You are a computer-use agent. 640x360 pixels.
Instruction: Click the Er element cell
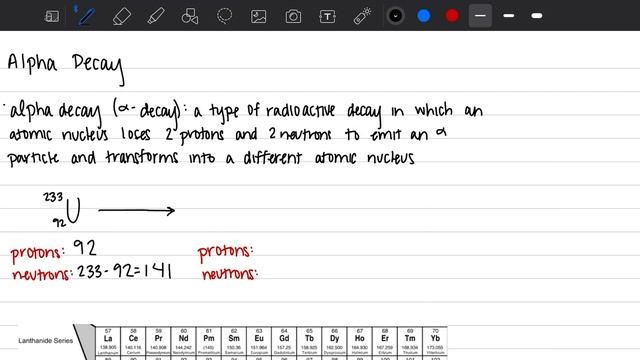pyautogui.click(x=385, y=341)
